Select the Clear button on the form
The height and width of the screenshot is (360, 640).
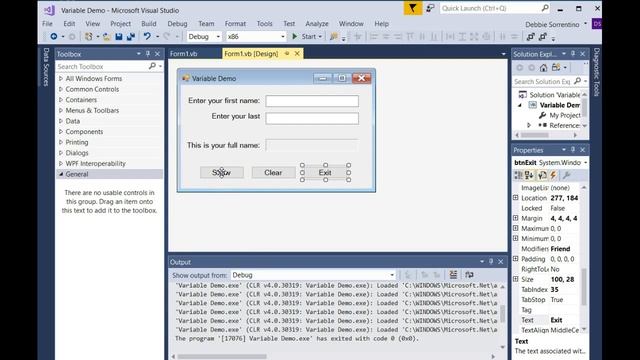pos(273,173)
